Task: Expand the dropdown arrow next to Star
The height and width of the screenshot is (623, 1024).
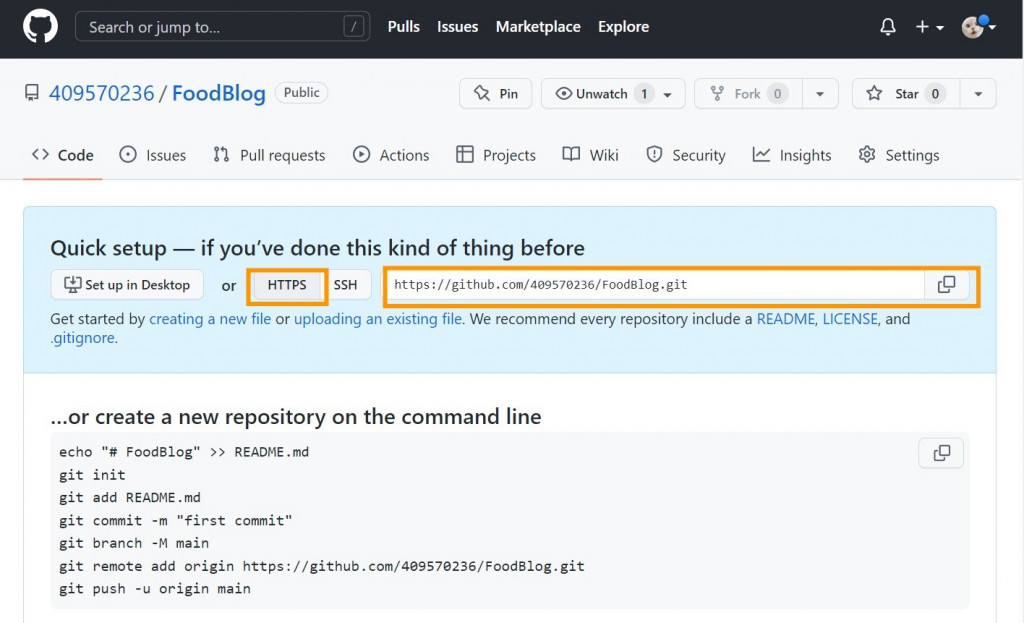Action: pyautogui.click(x=978, y=93)
